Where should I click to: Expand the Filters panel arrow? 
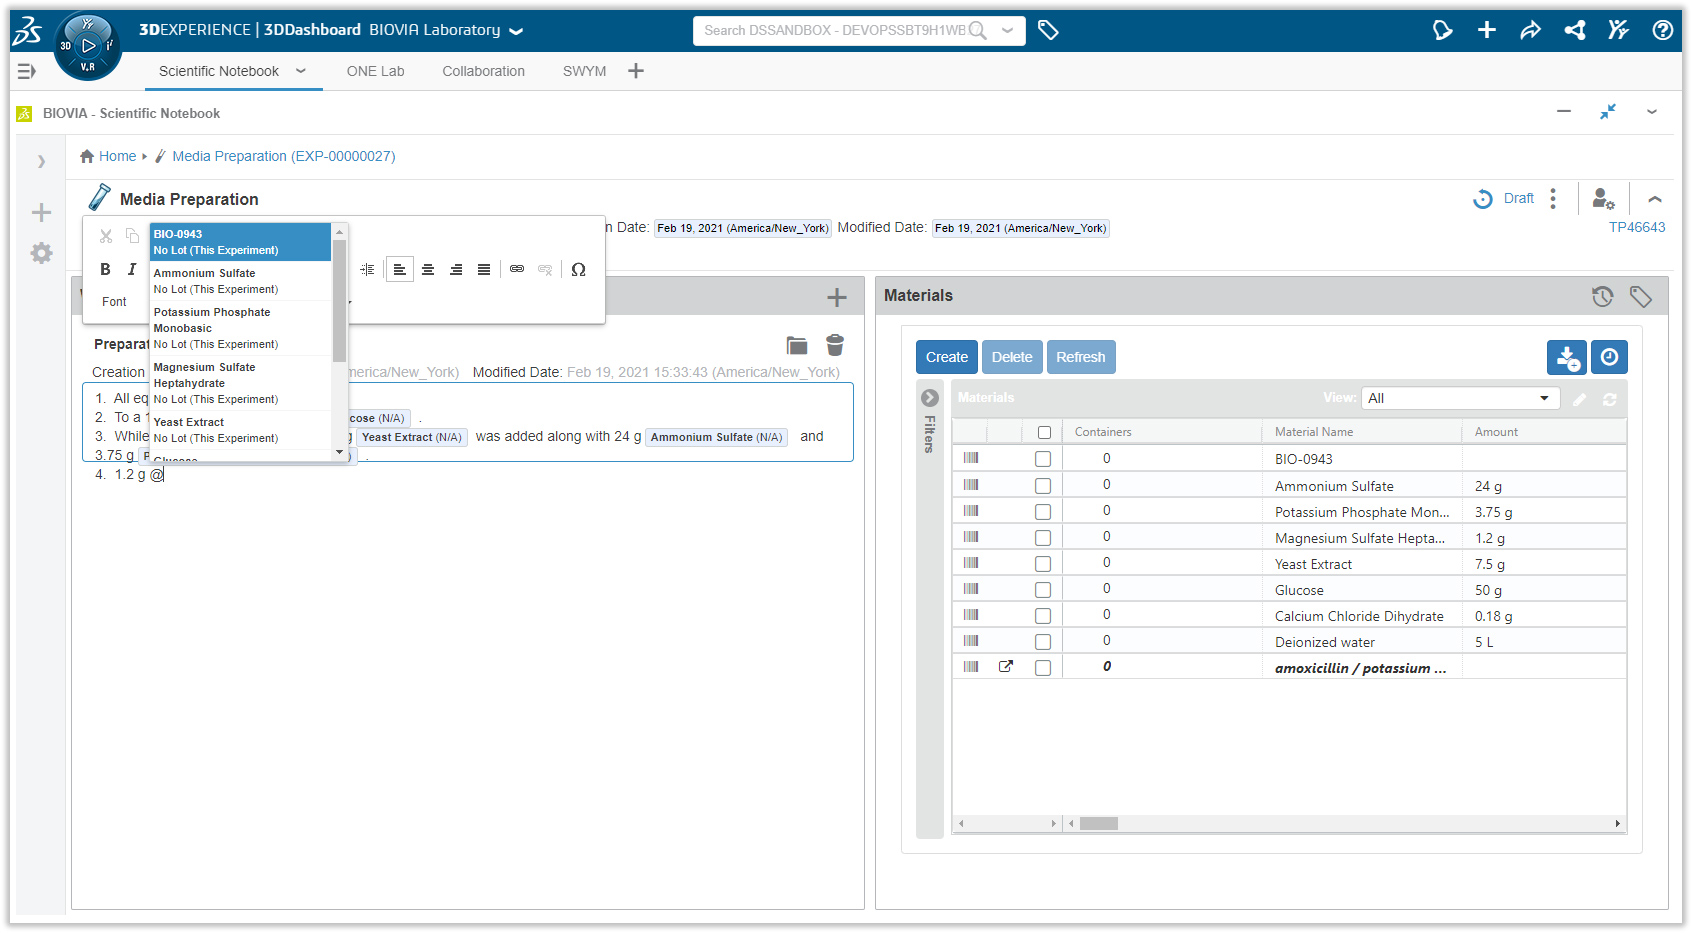point(930,398)
